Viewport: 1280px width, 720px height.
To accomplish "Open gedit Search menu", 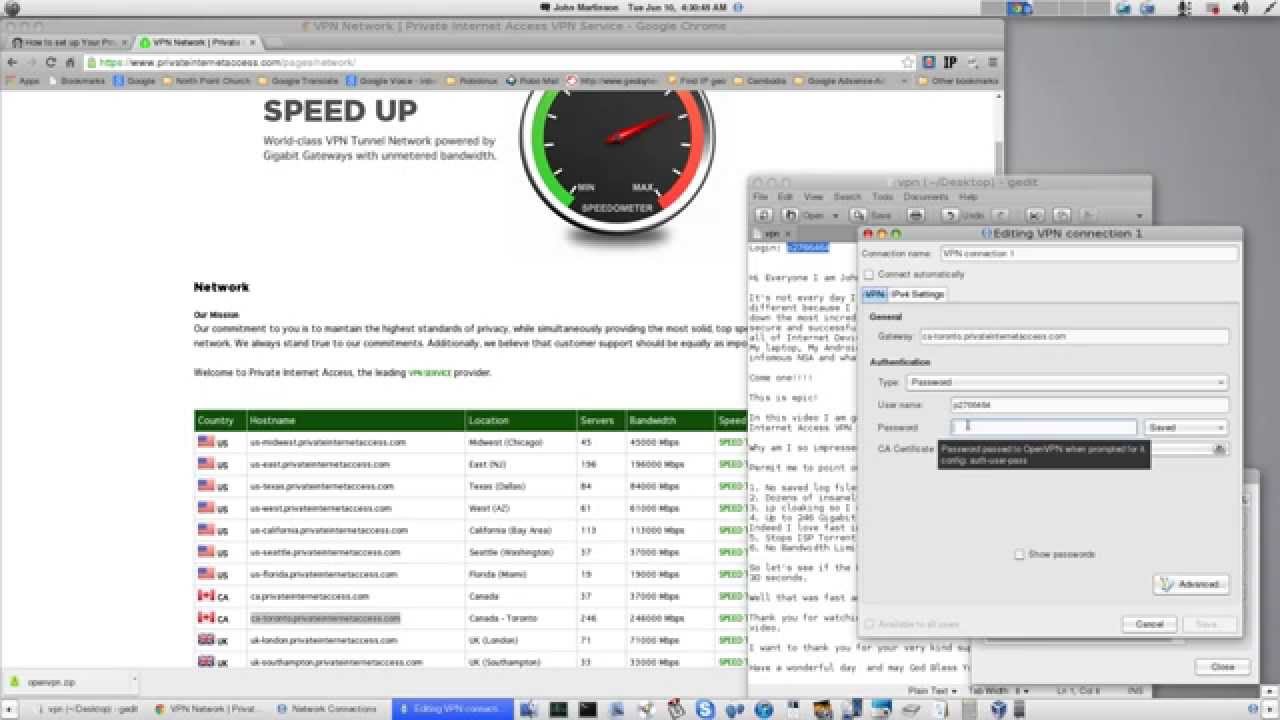I will point(847,197).
